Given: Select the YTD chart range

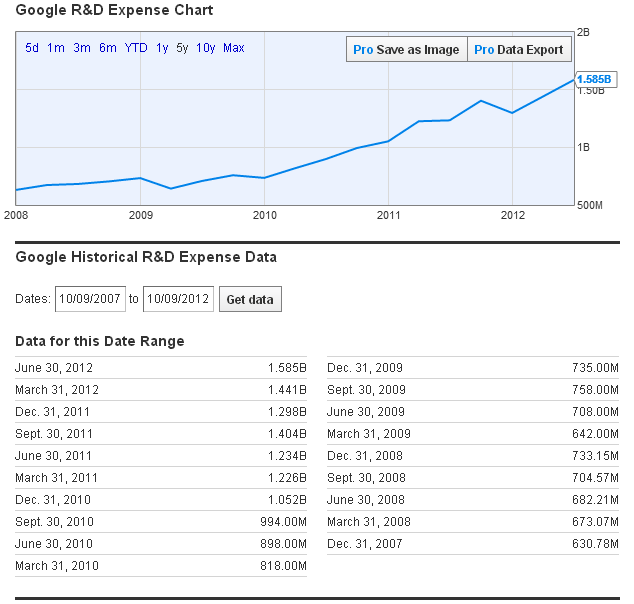Looking at the screenshot, I should click(136, 48).
